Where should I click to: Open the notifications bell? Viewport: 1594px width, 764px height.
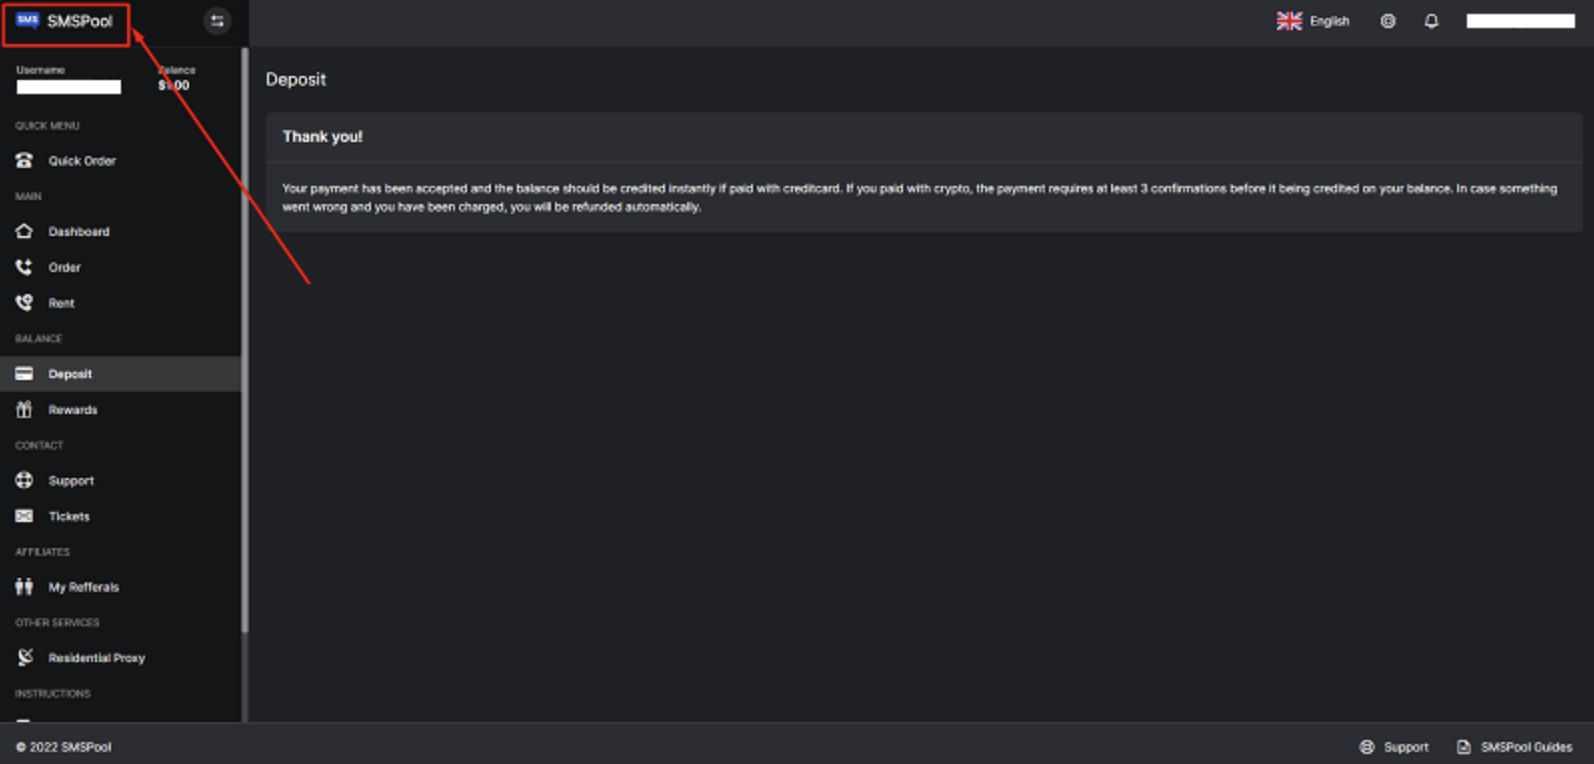pos(1431,21)
